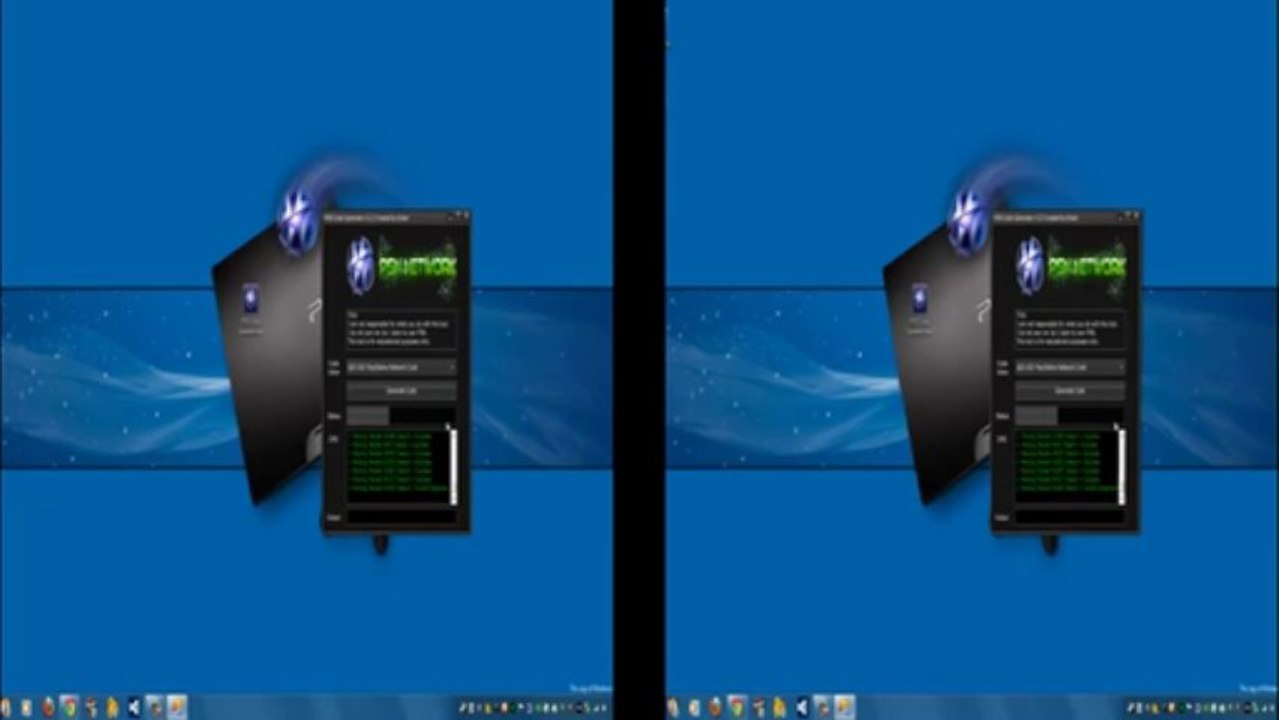
Task: Click Generate Code button in right frame
Action: point(1071,390)
